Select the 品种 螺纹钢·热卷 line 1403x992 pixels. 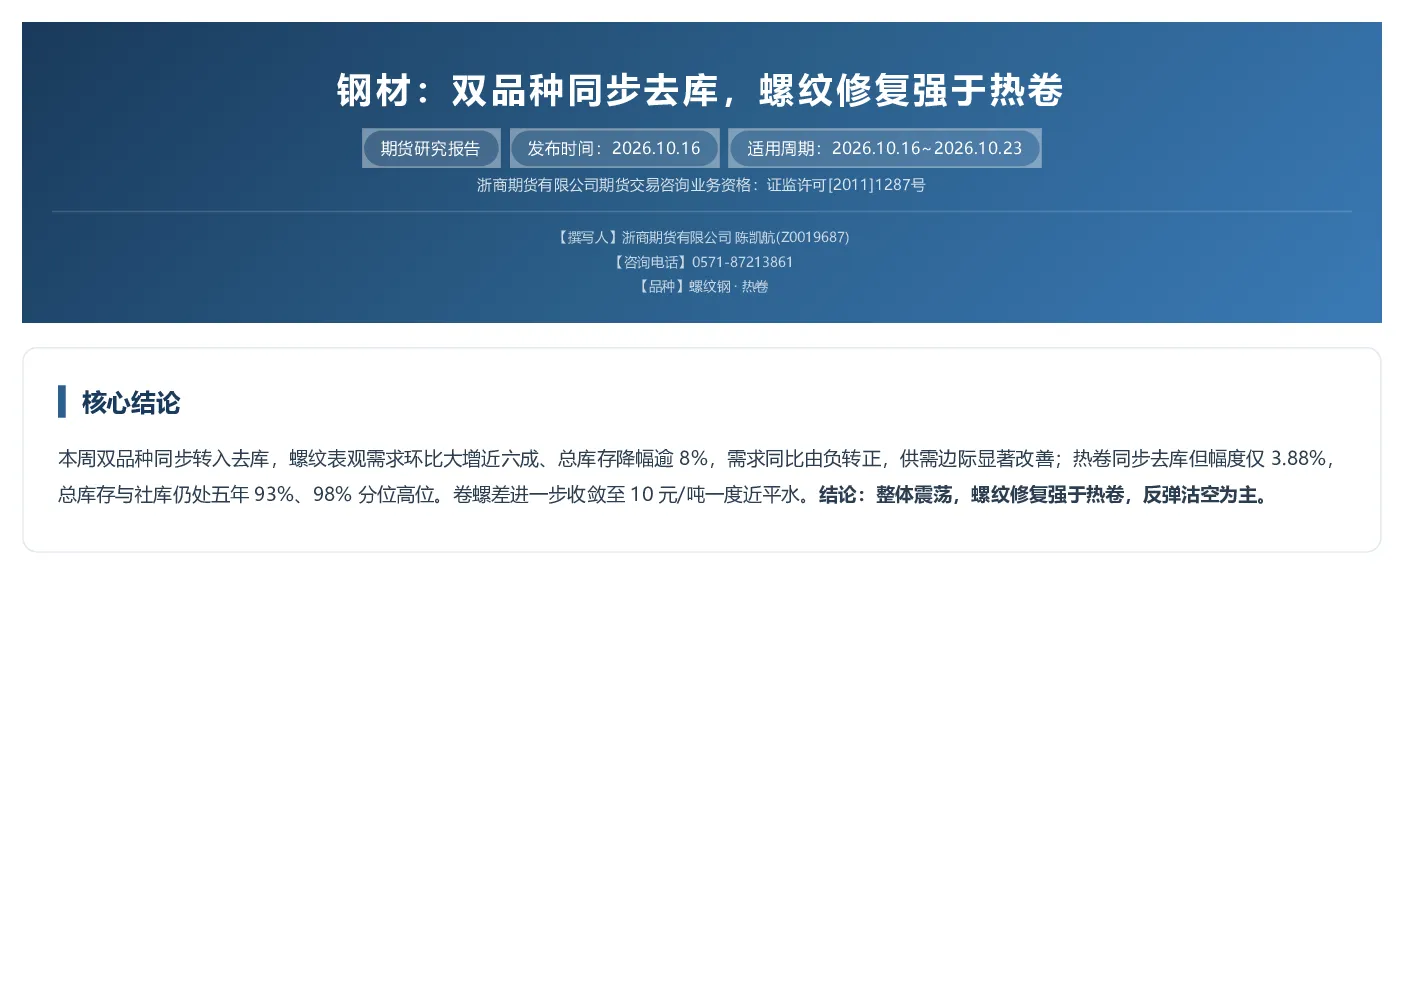701,286
